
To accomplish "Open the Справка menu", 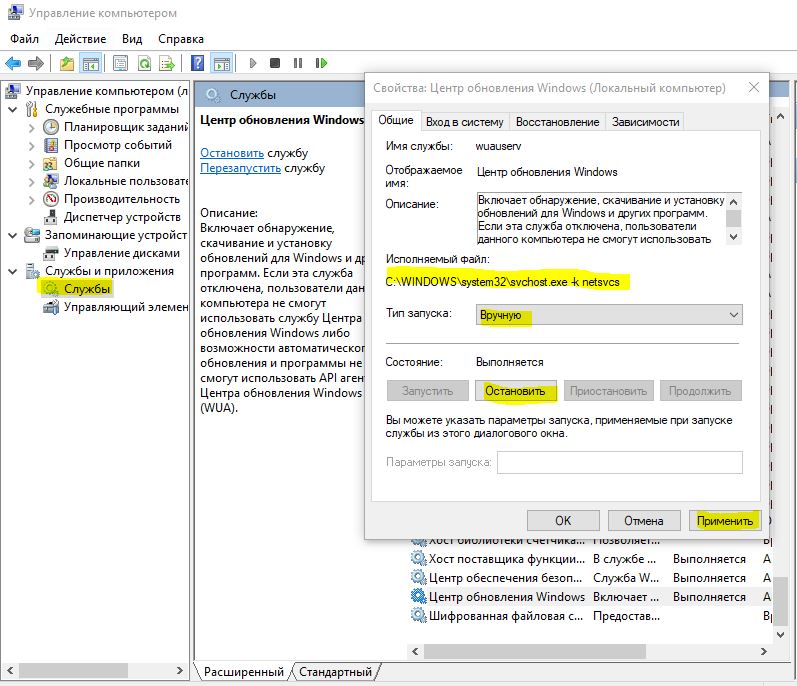I will click(181, 39).
